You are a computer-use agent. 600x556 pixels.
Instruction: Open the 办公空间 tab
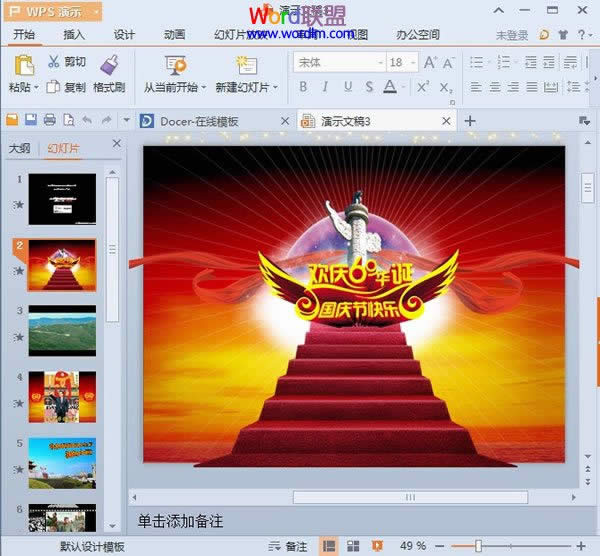[418, 34]
